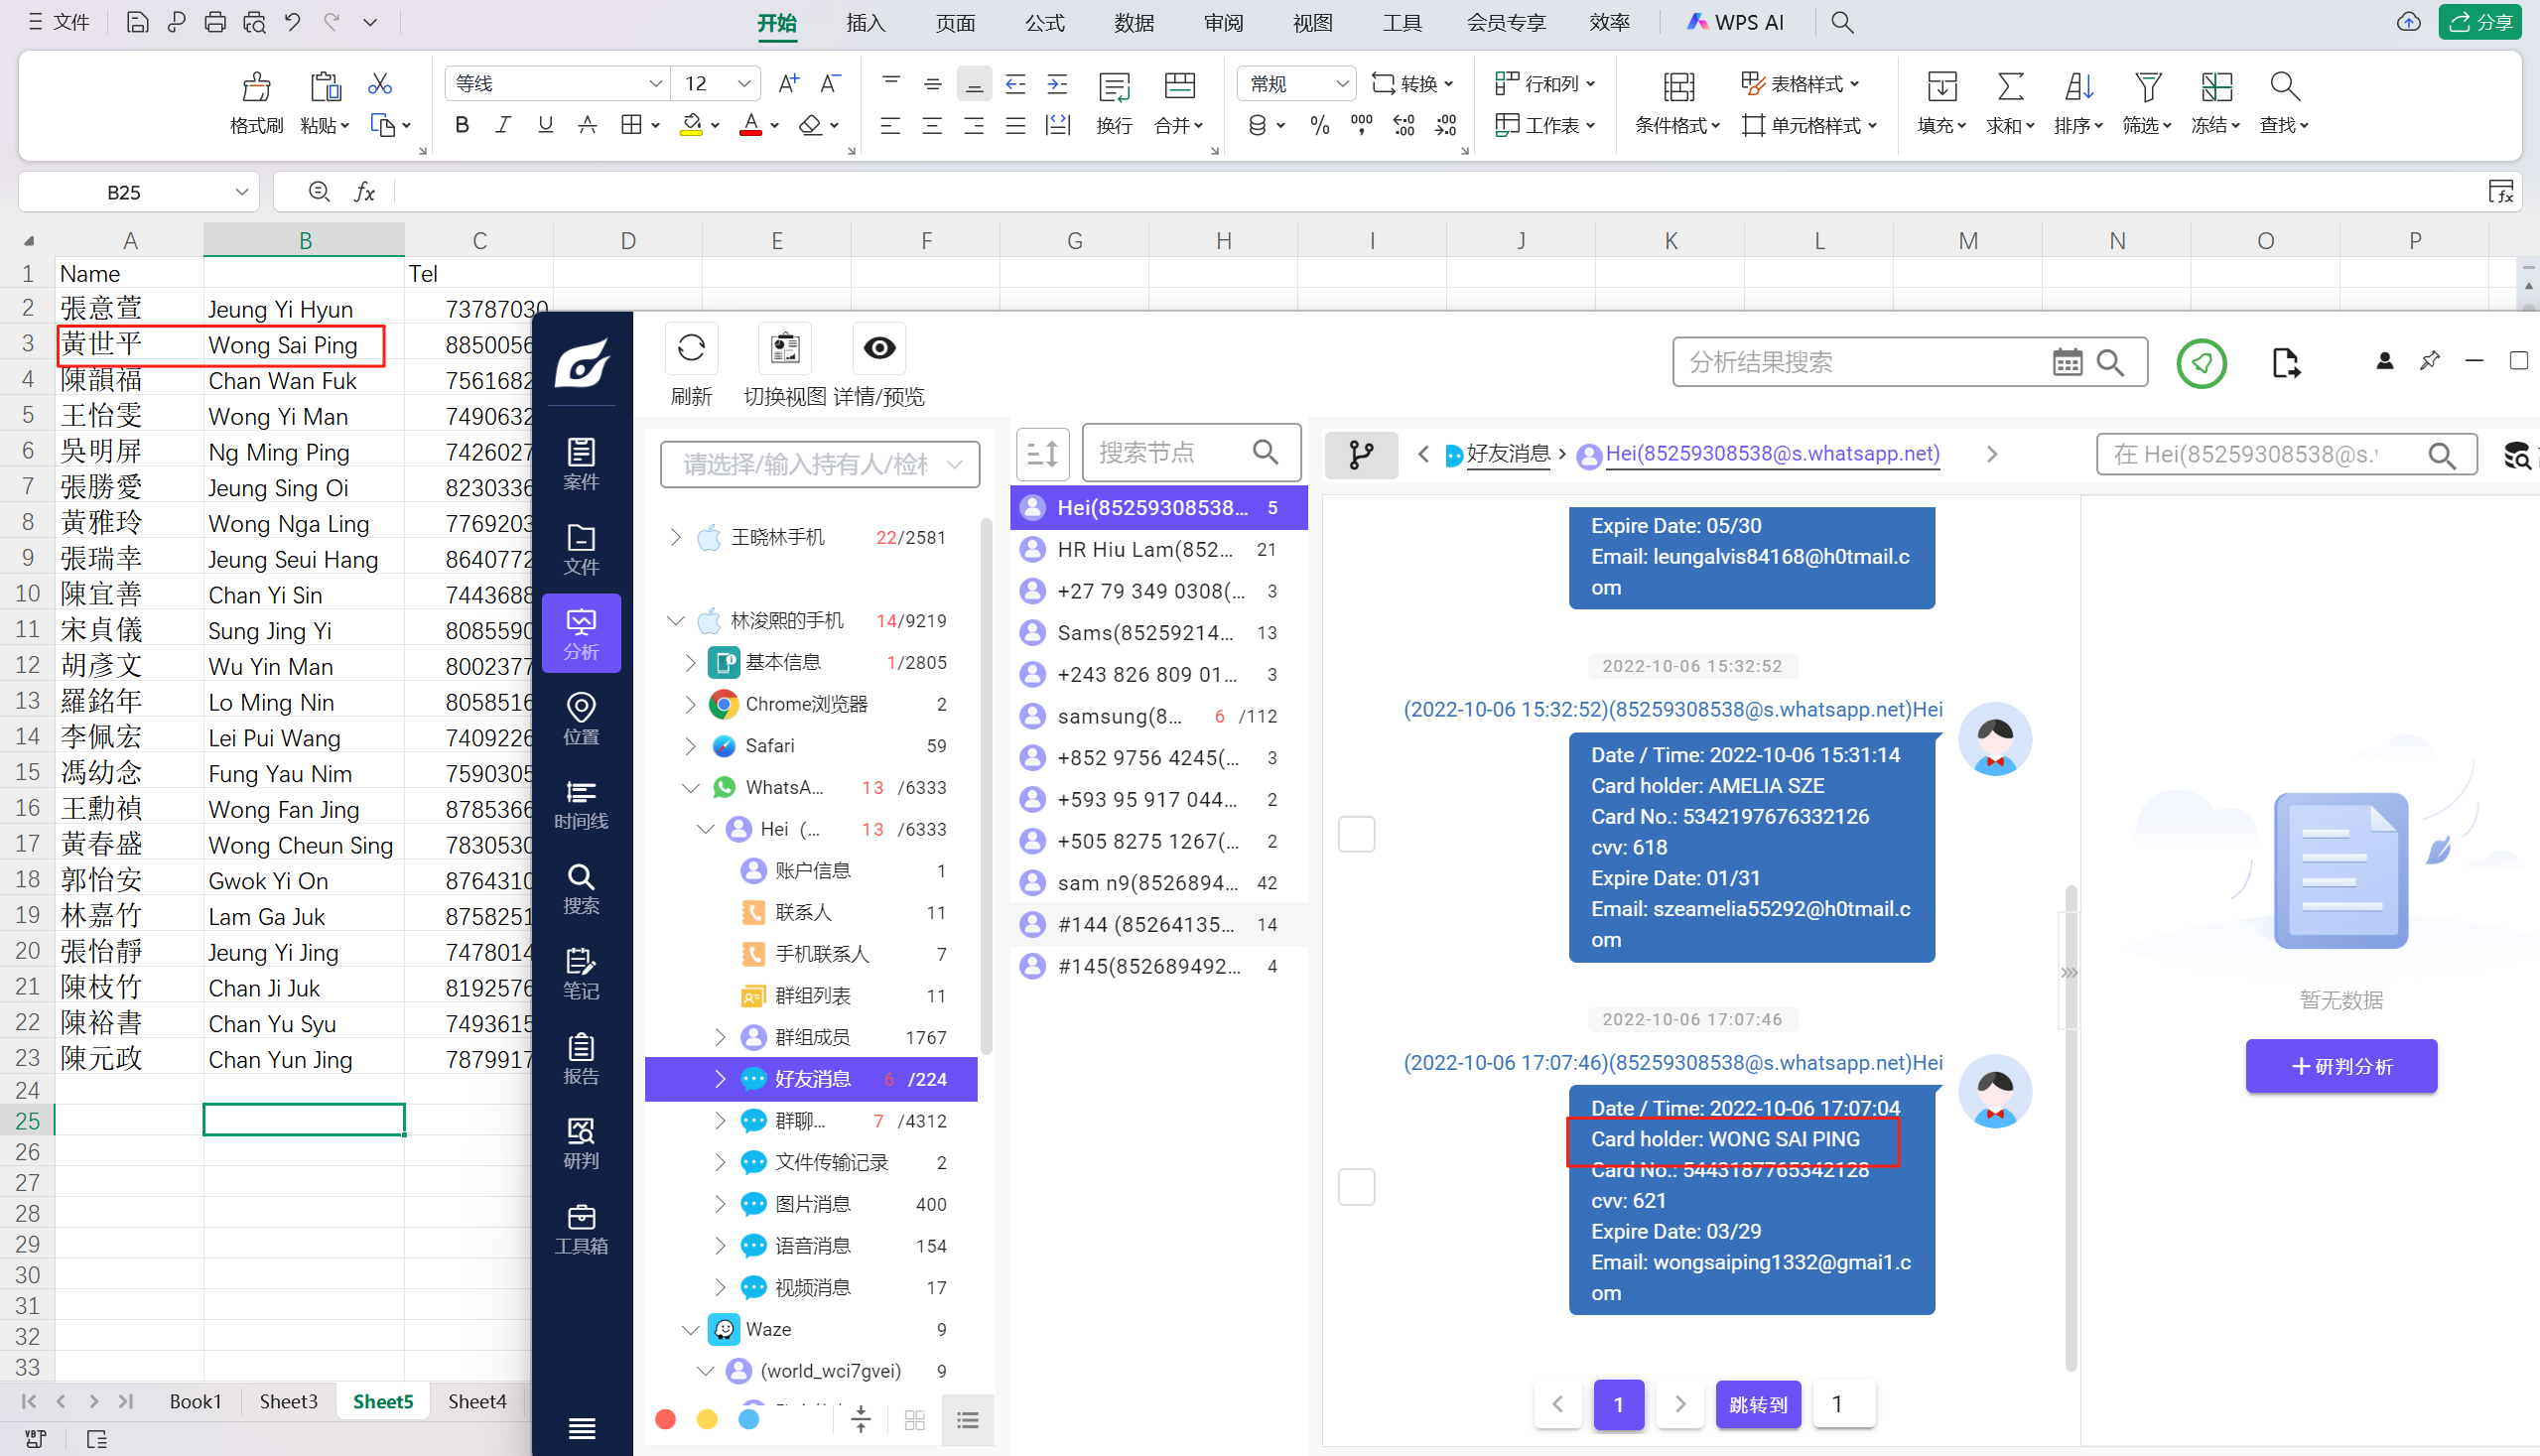Click the Bold formatting icon
2540x1456 pixels.
[x=462, y=125]
